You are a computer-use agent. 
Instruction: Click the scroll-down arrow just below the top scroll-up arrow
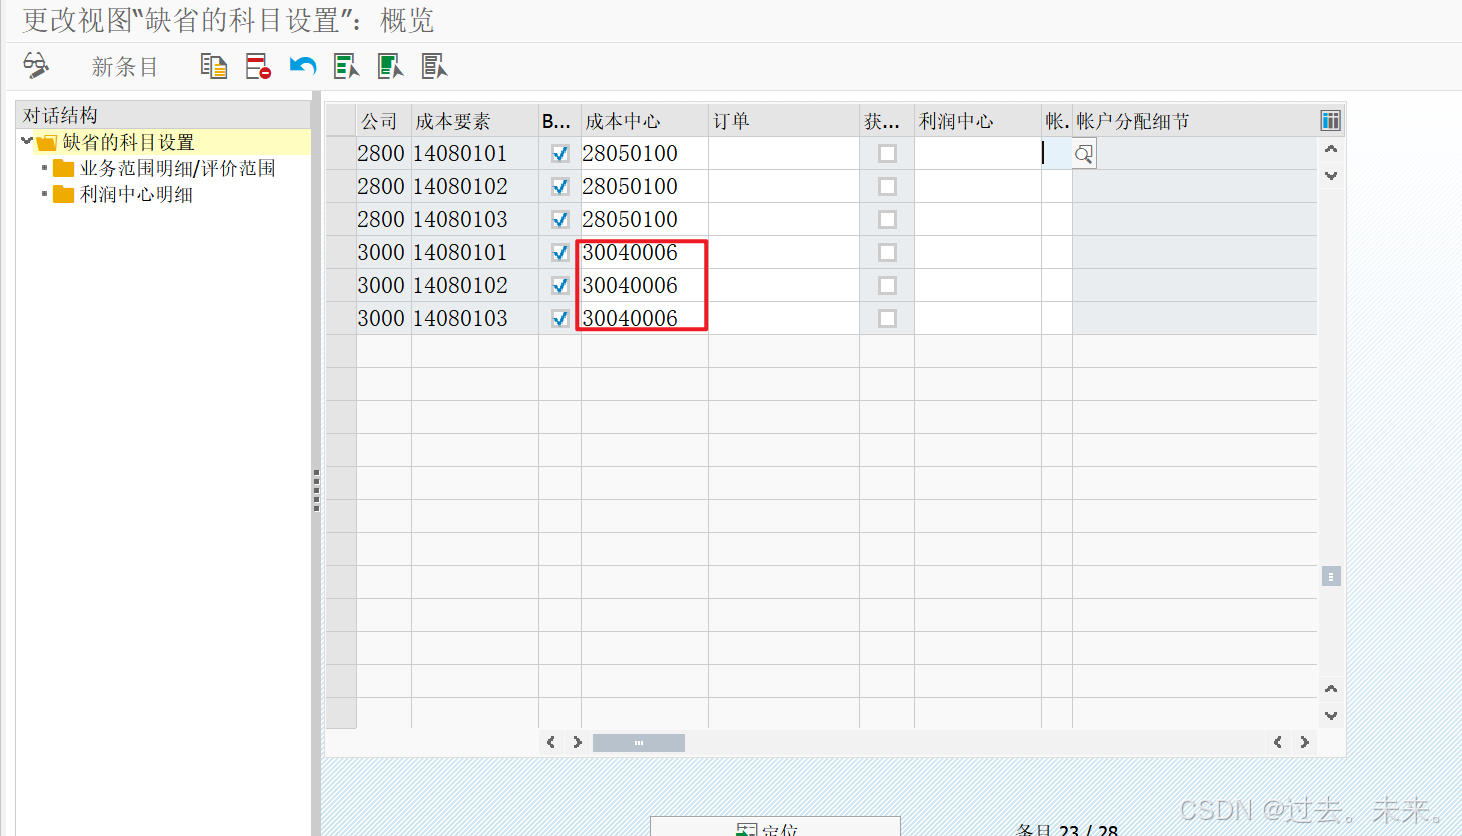(1331, 176)
